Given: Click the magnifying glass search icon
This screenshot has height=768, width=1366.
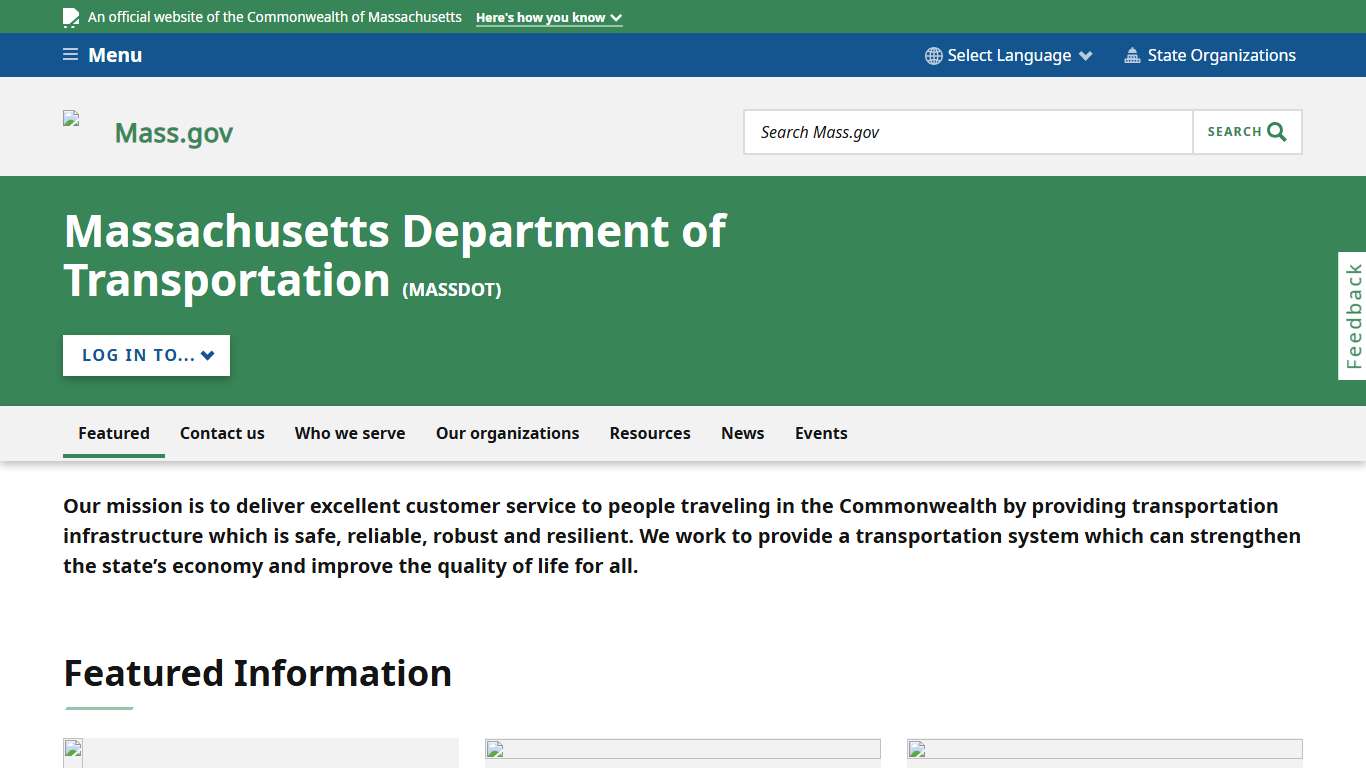Looking at the screenshot, I should [1274, 131].
